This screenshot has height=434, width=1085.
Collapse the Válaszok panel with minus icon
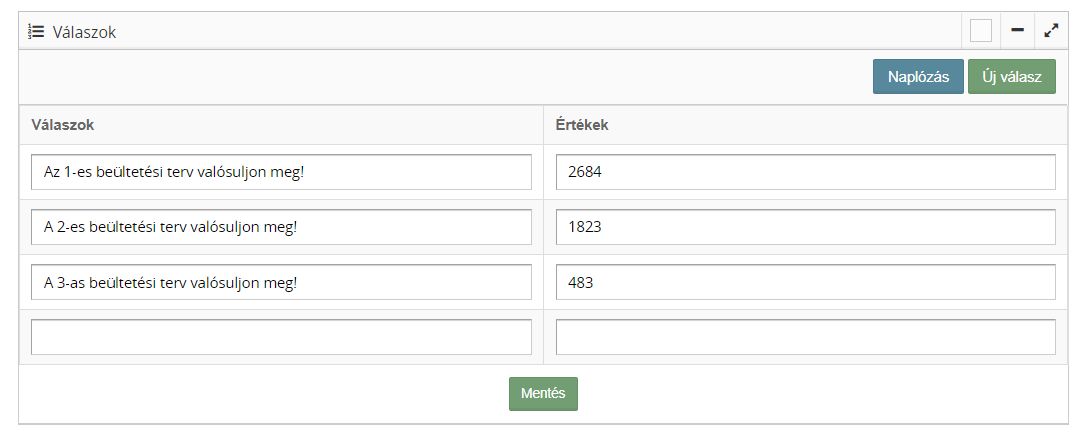(1018, 31)
